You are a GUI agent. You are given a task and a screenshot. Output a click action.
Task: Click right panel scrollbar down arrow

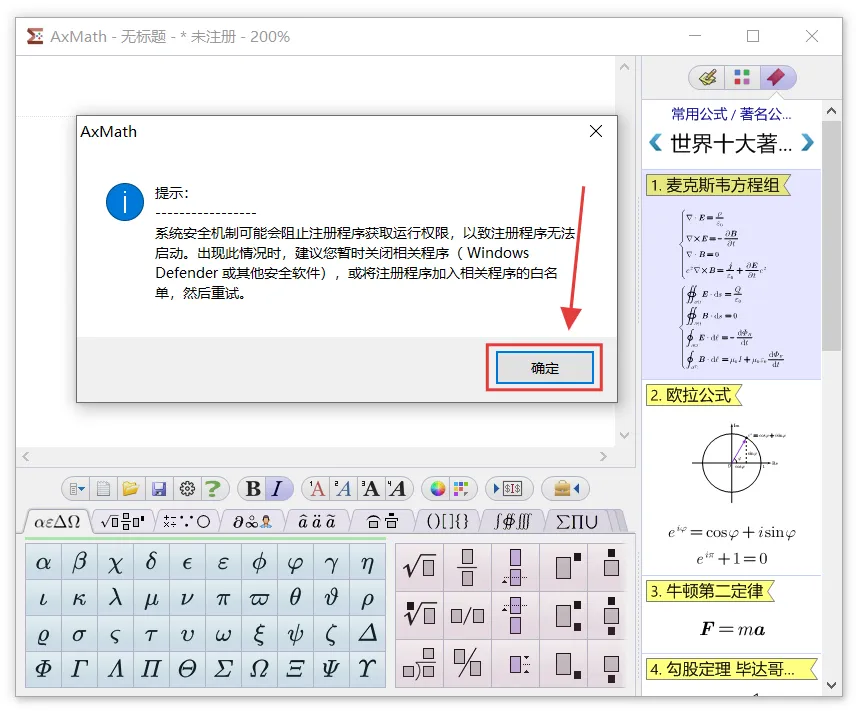[x=831, y=685]
